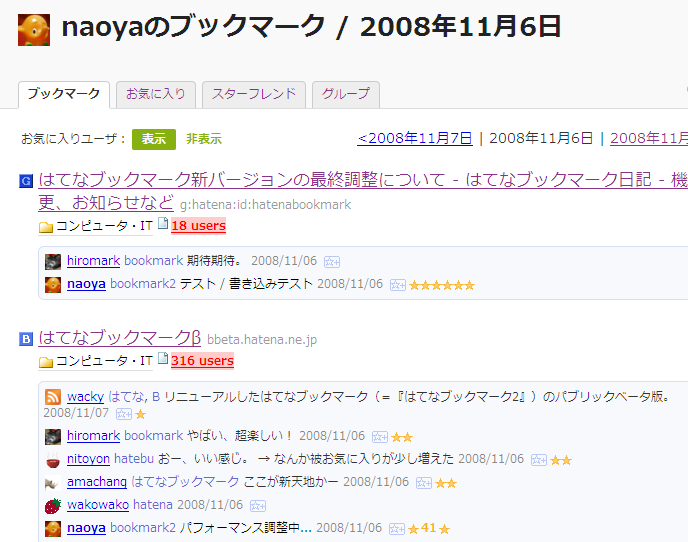This screenshot has height=542, width=688.
Task: Add a star to wakowako's bookmark
Action: (258, 506)
